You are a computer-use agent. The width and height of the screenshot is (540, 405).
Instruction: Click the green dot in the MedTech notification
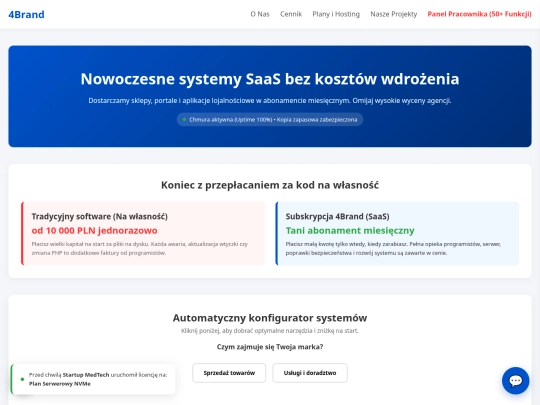22,379
